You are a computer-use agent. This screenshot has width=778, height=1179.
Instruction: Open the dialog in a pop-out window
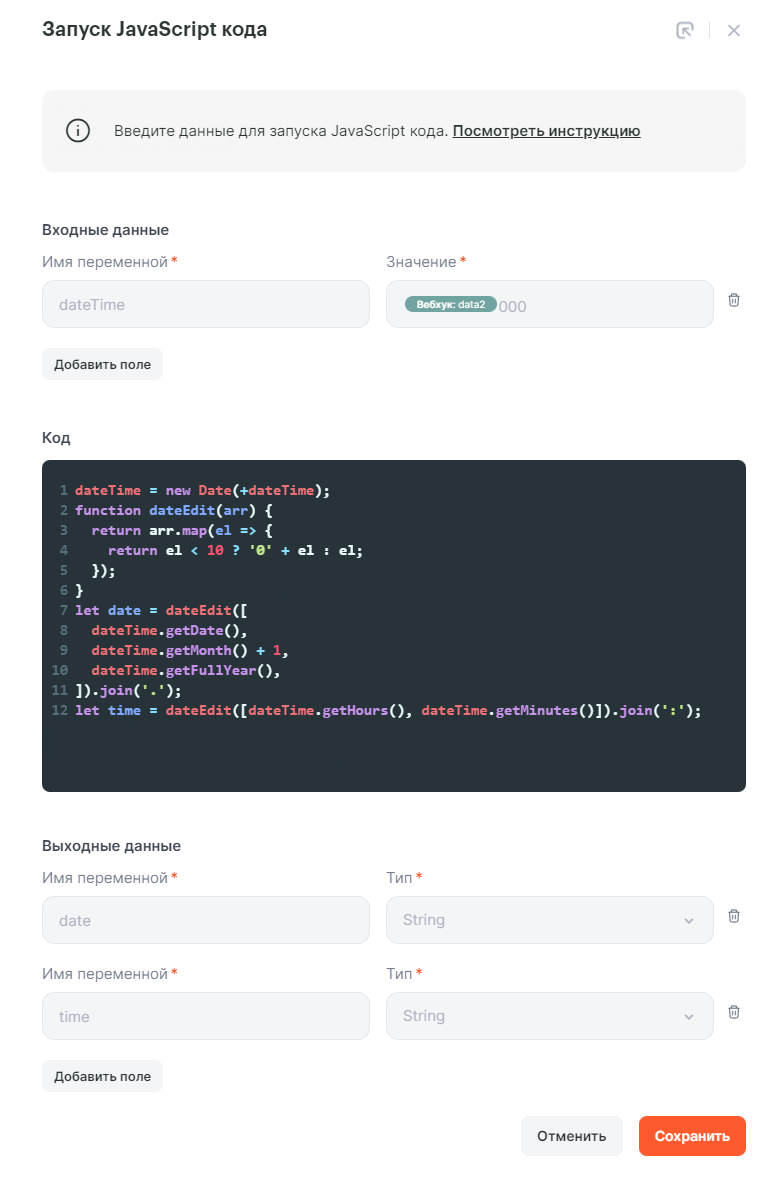[685, 30]
